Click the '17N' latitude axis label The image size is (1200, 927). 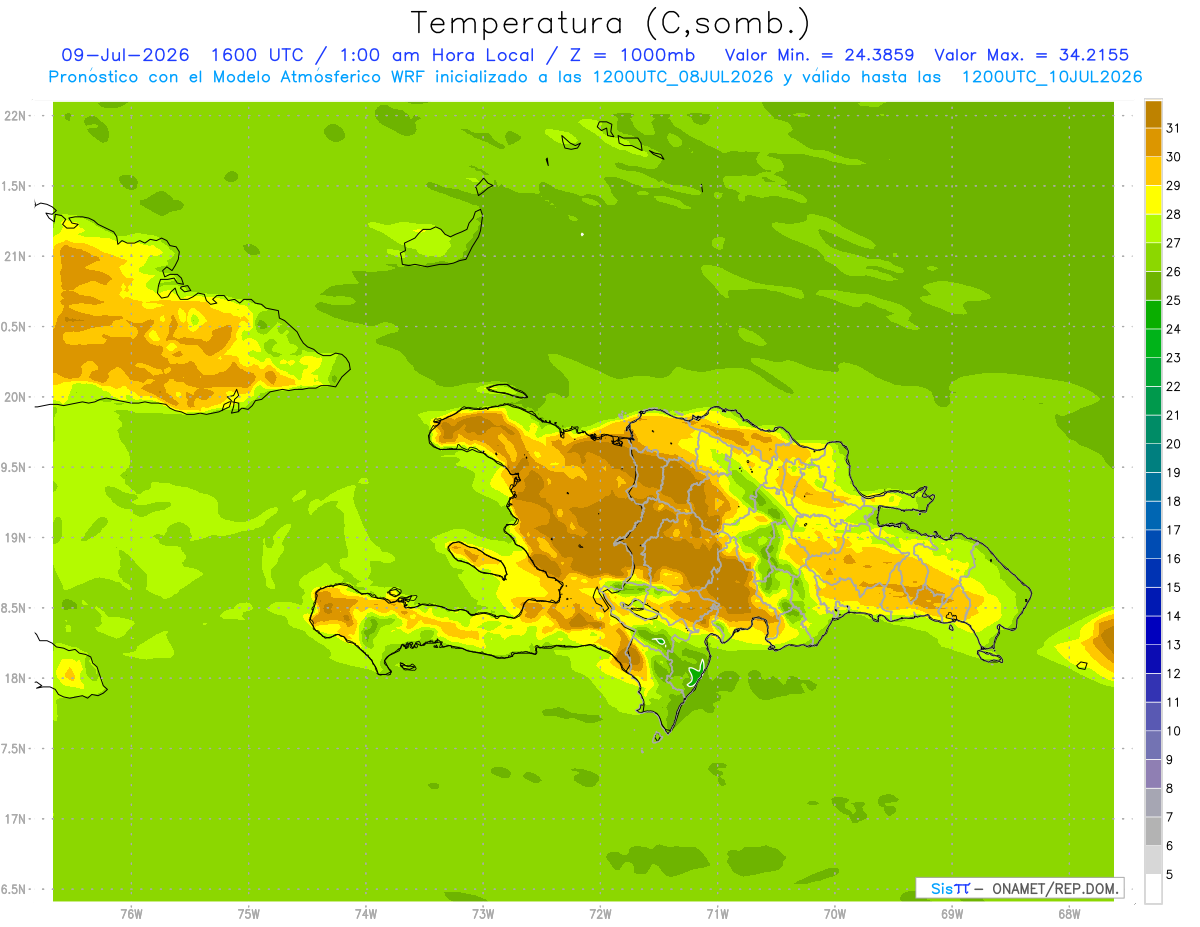15,819
